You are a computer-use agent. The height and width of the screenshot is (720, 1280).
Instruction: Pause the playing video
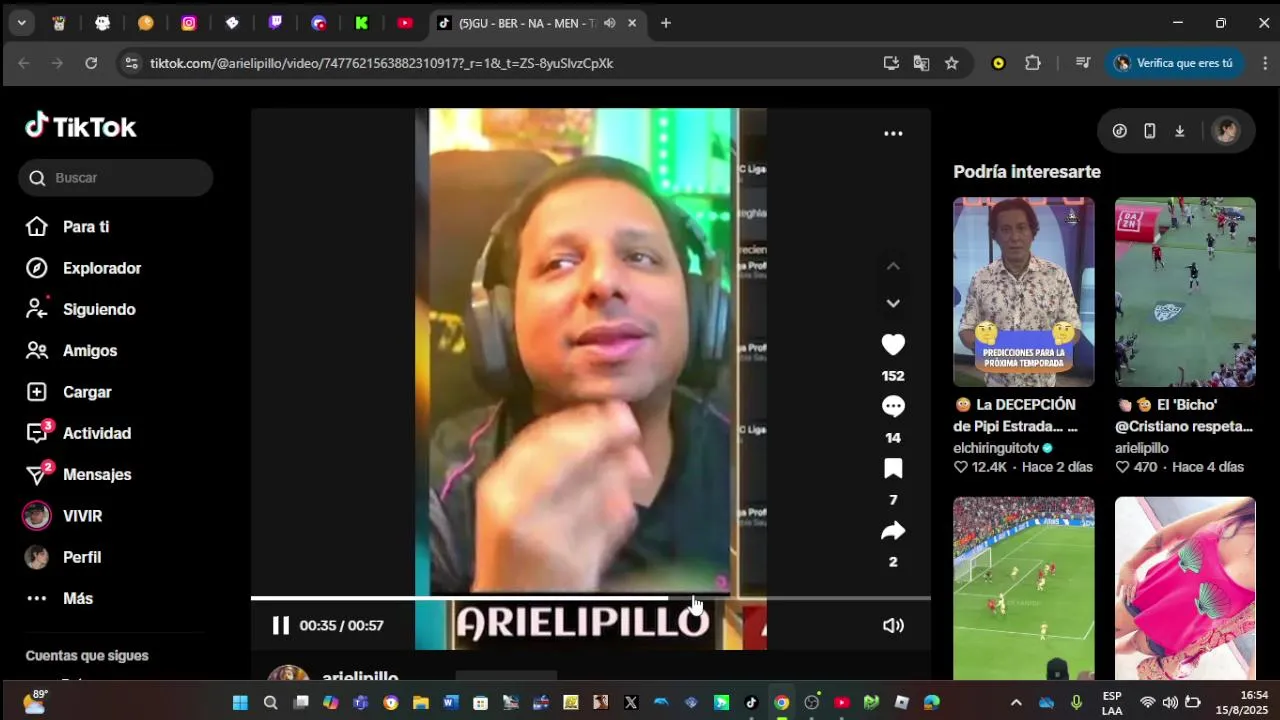(281, 625)
